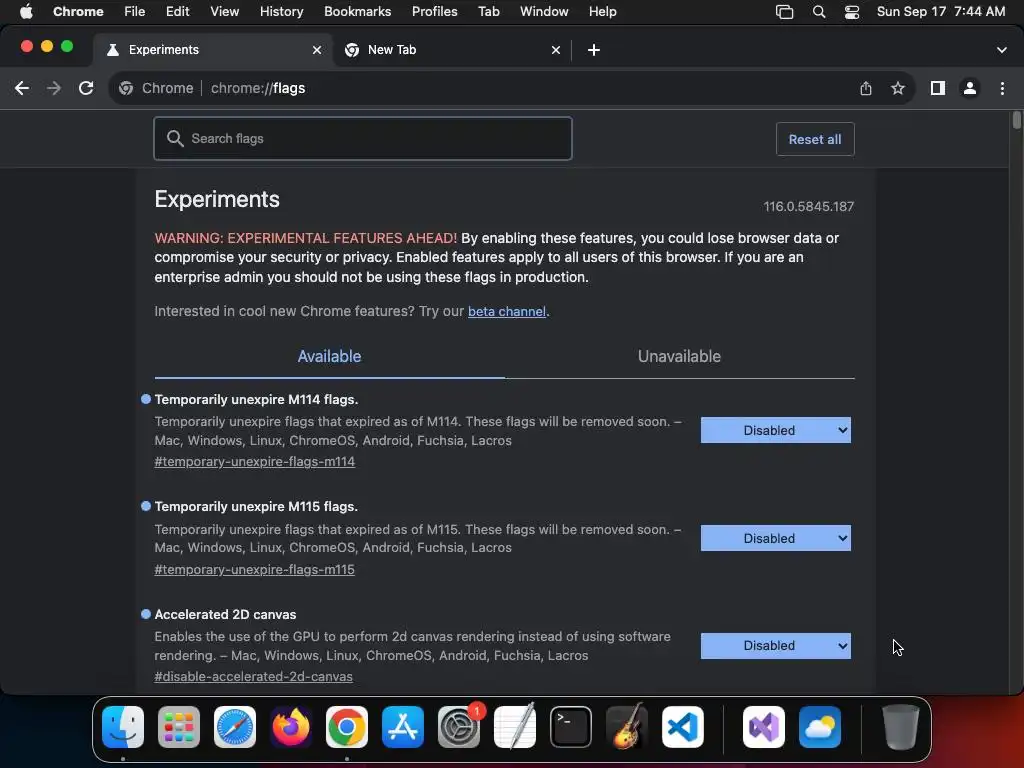The height and width of the screenshot is (768, 1024).
Task: Open dropdown for Temporarily unexpire M115 flags
Action: 776,538
